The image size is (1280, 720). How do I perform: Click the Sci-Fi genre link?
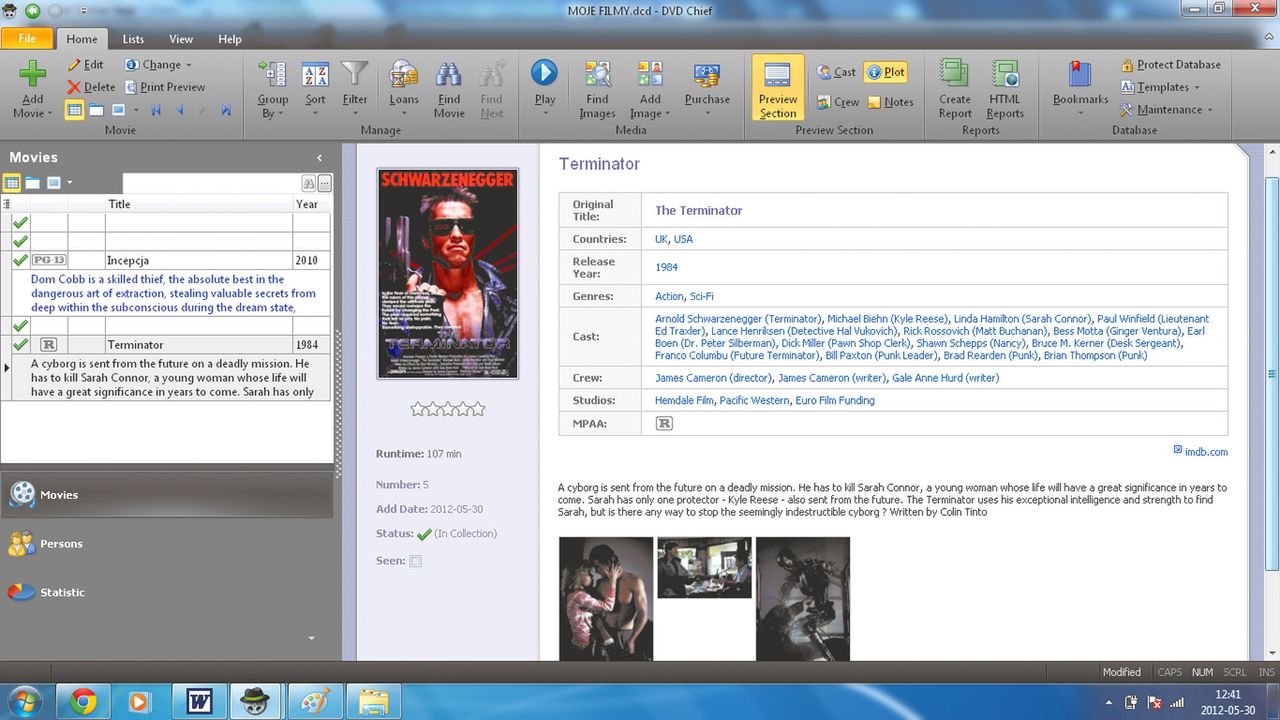(x=701, y=296)
